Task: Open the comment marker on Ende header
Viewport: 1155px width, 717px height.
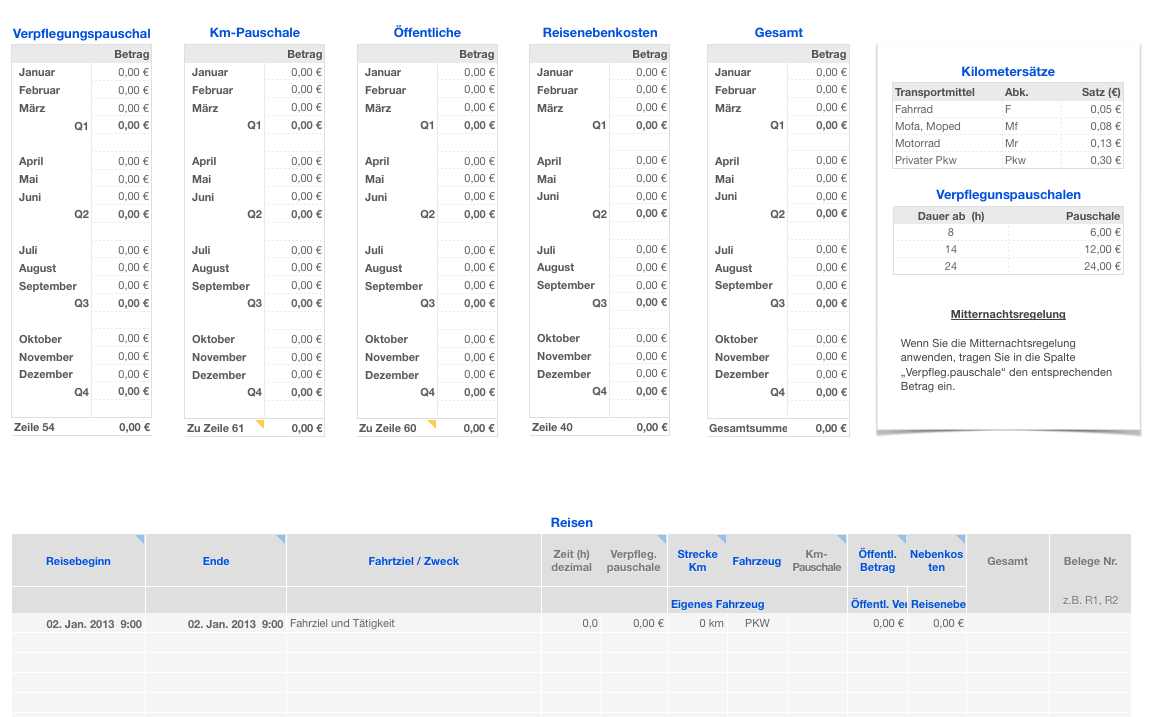Action: tap(281, 539)
